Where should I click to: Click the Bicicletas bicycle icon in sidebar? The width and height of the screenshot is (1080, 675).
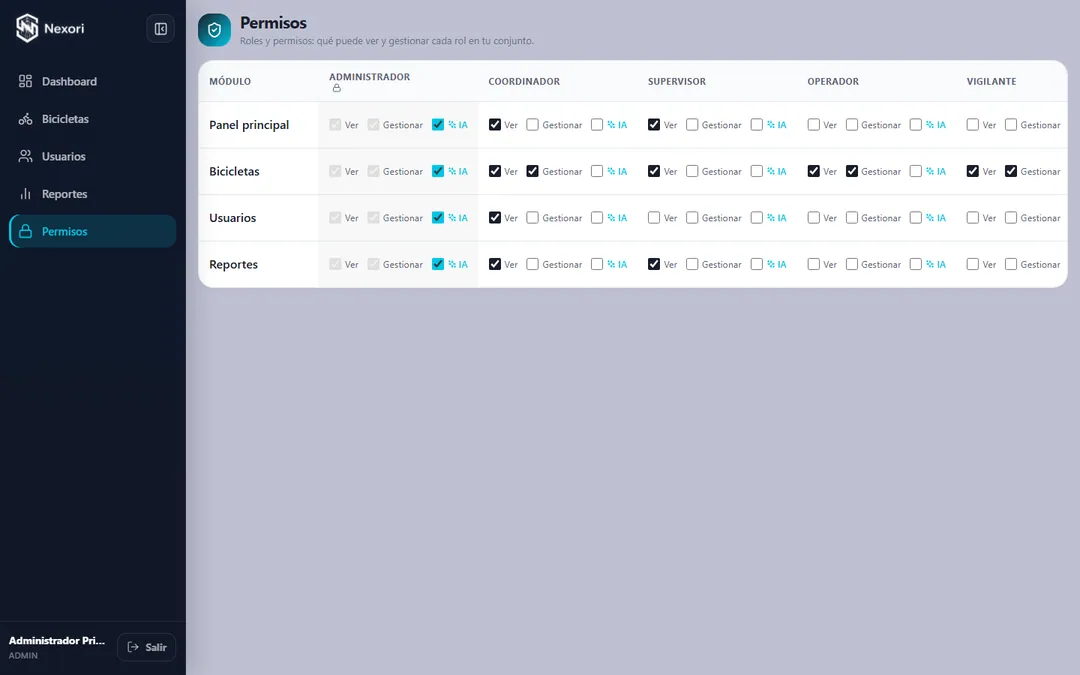[x=25, y=119]
